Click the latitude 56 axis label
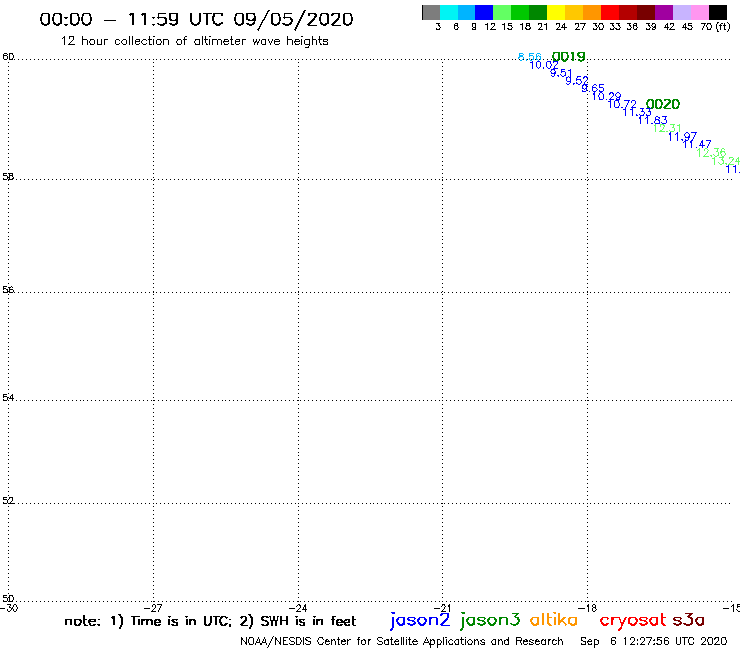 click(x=8, y=289)
